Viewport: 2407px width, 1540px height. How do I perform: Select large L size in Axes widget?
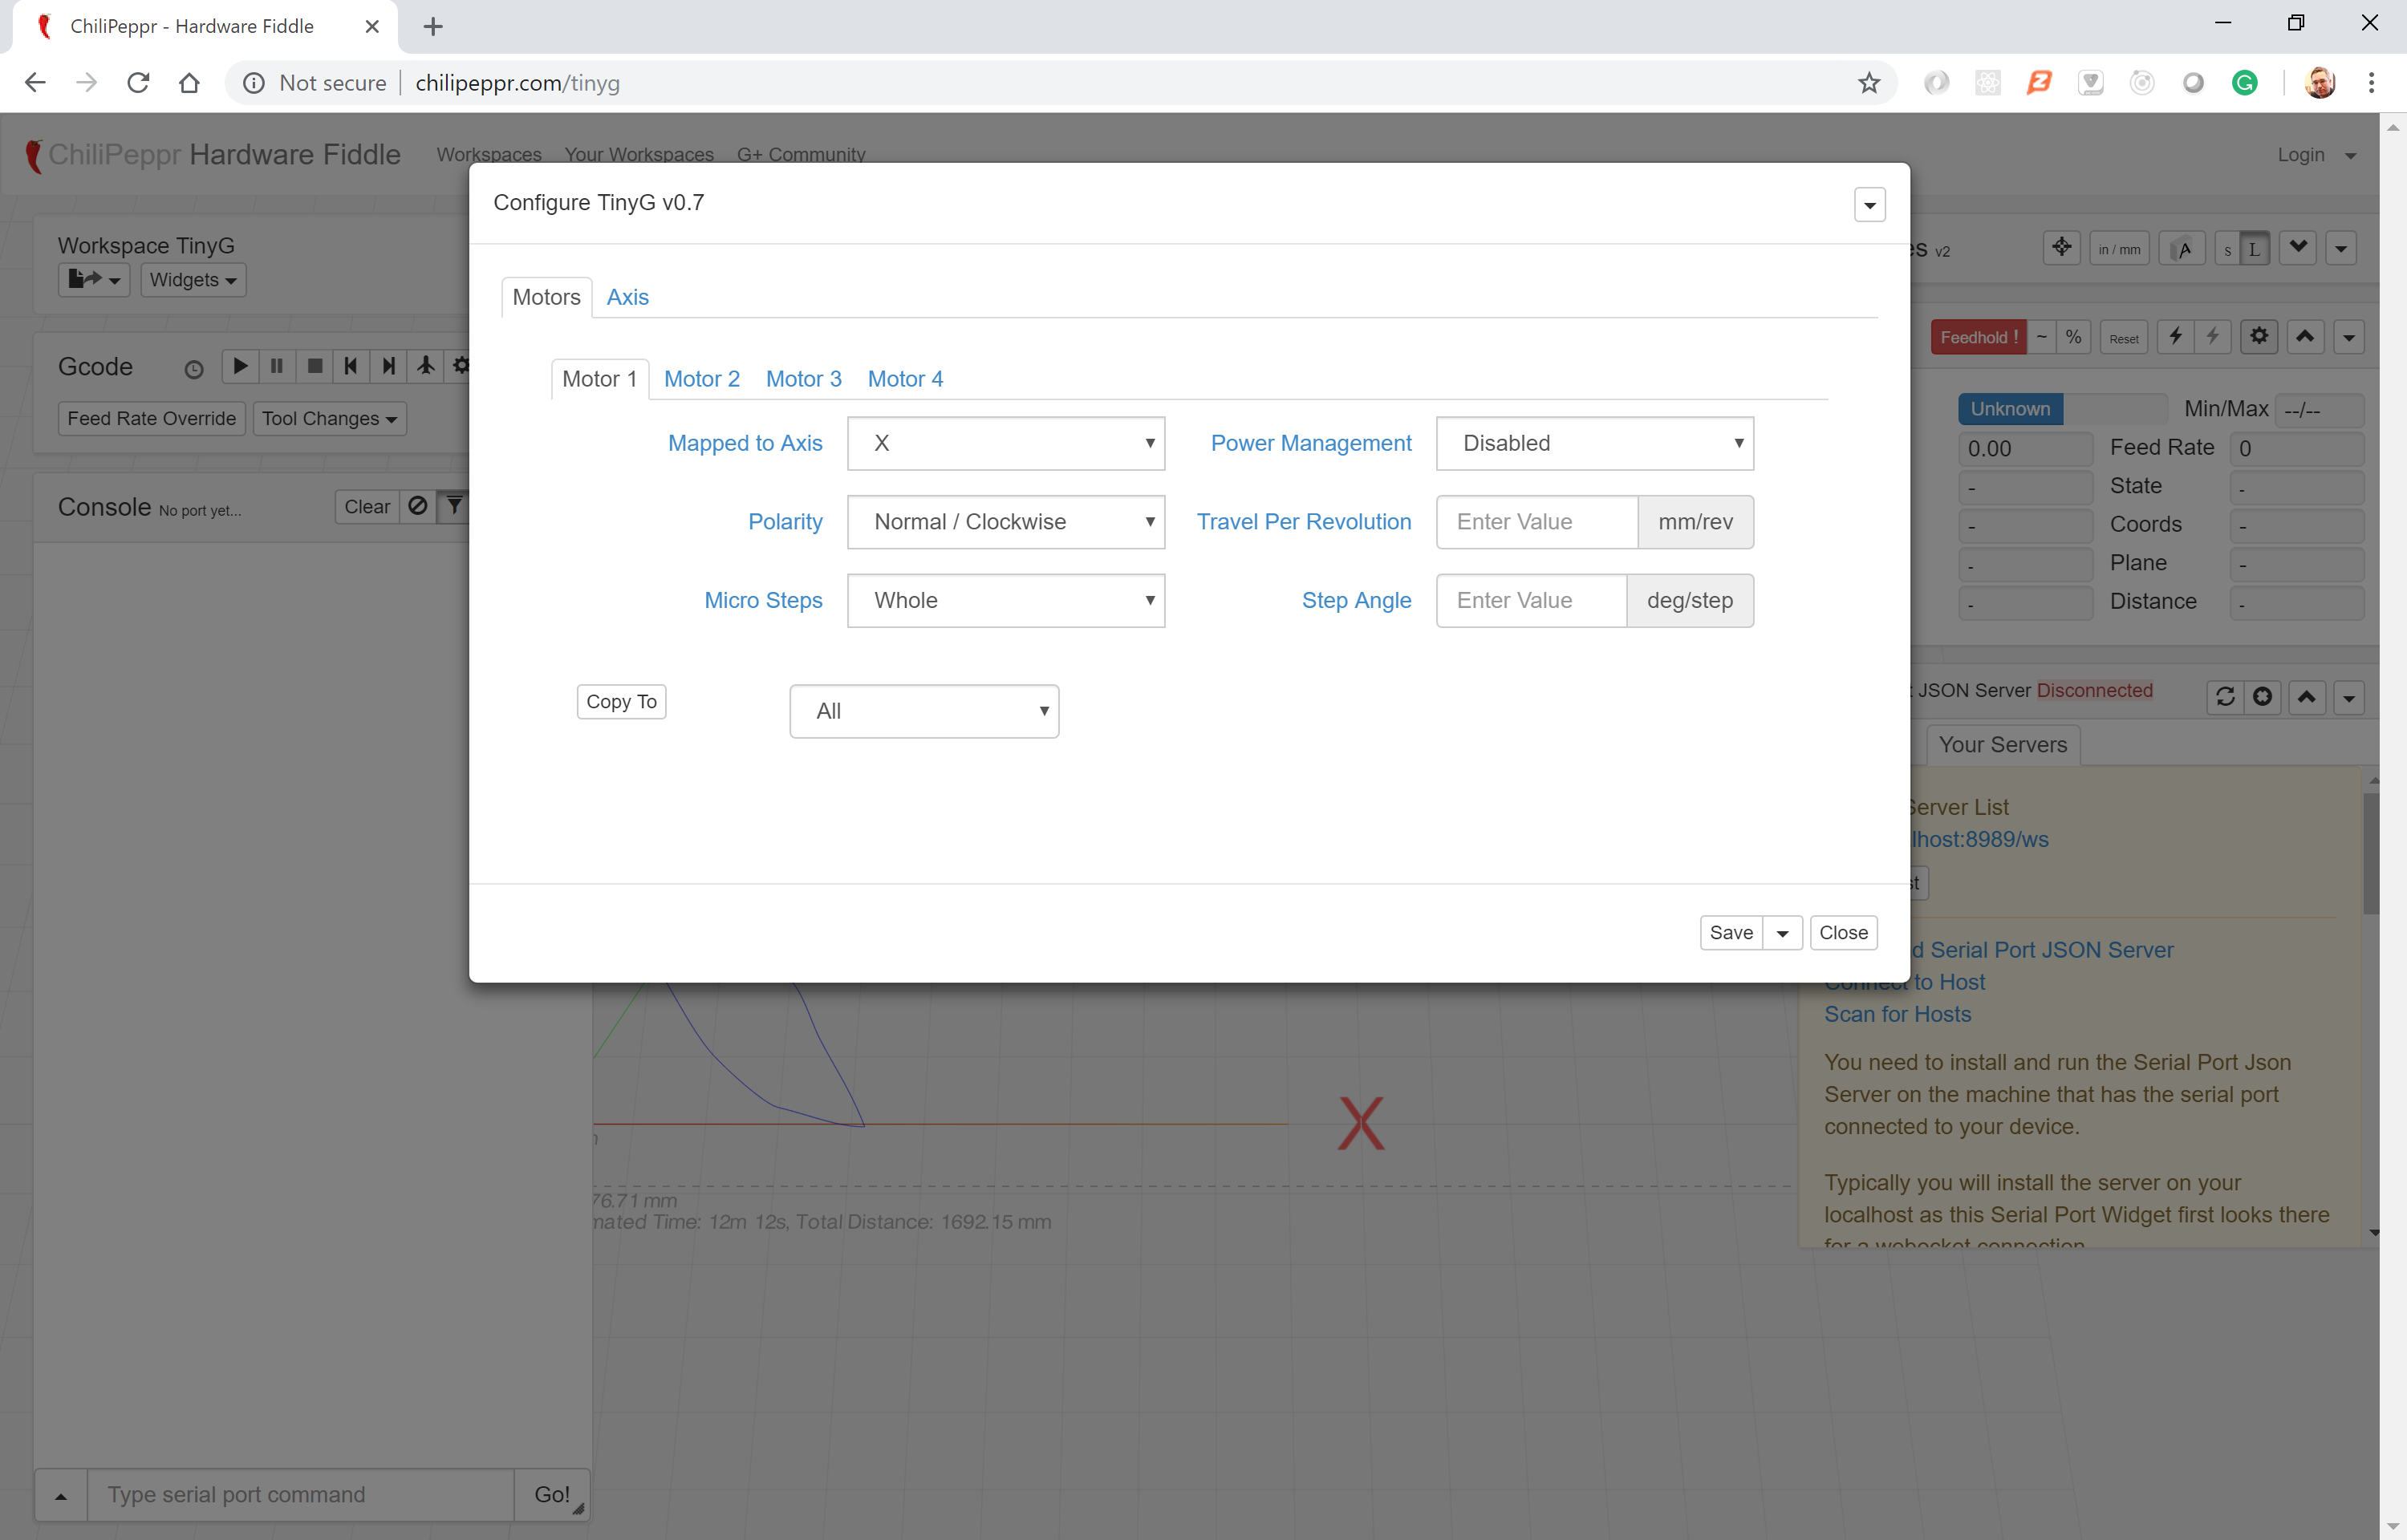click(x=2254, y=249)
